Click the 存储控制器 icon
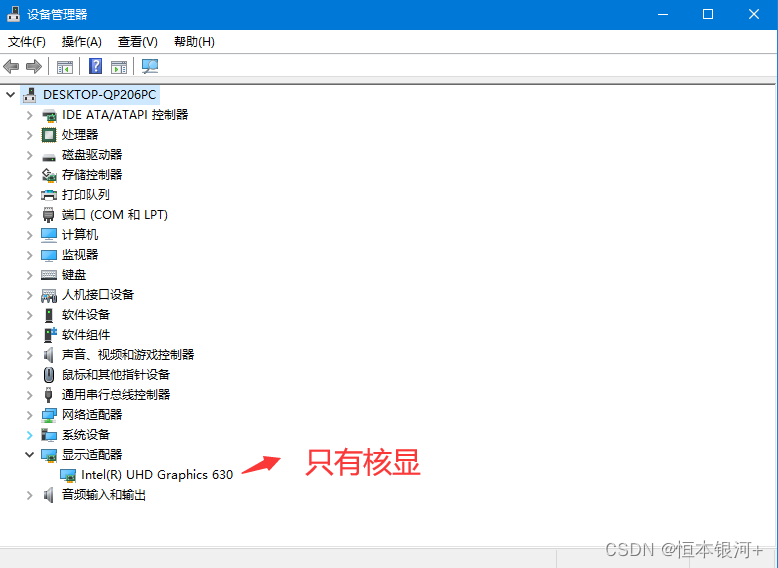Screen dimensions: 778x568 point(49,175)
